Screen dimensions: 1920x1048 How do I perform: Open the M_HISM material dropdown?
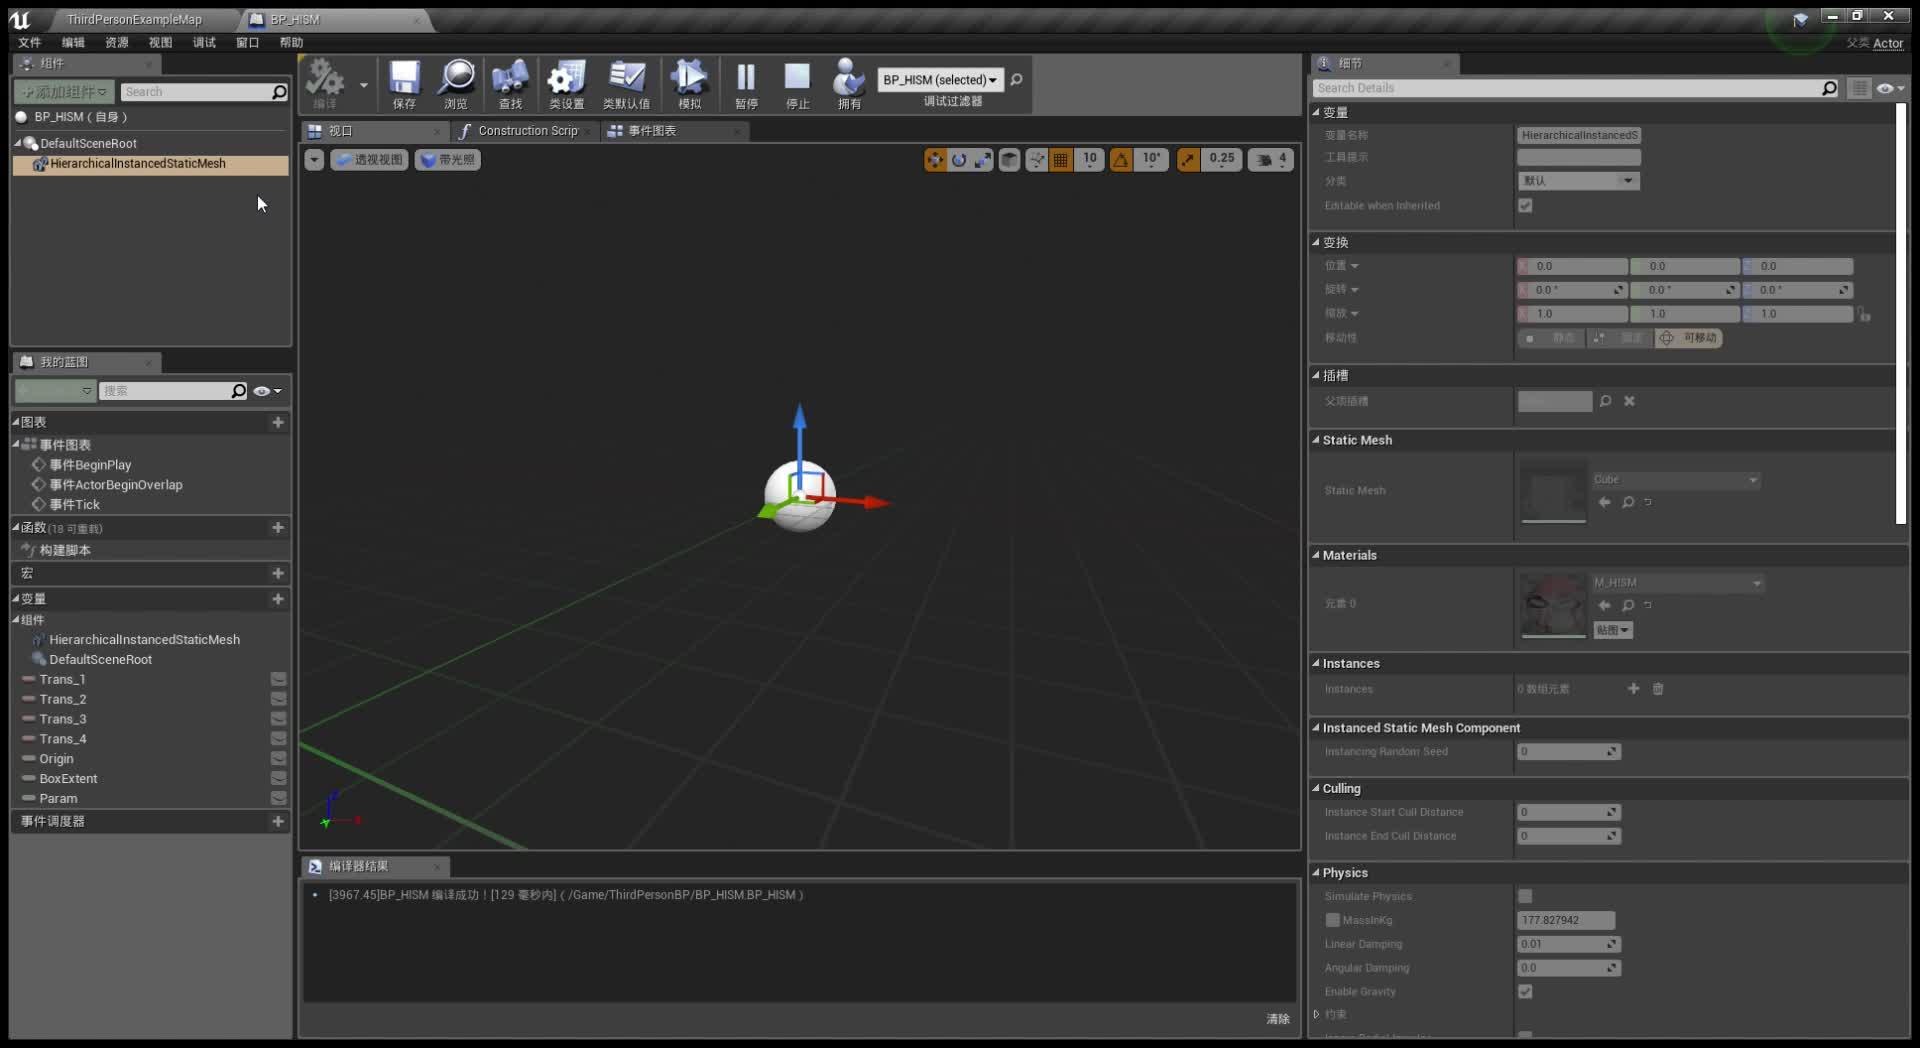point(1755,582)
